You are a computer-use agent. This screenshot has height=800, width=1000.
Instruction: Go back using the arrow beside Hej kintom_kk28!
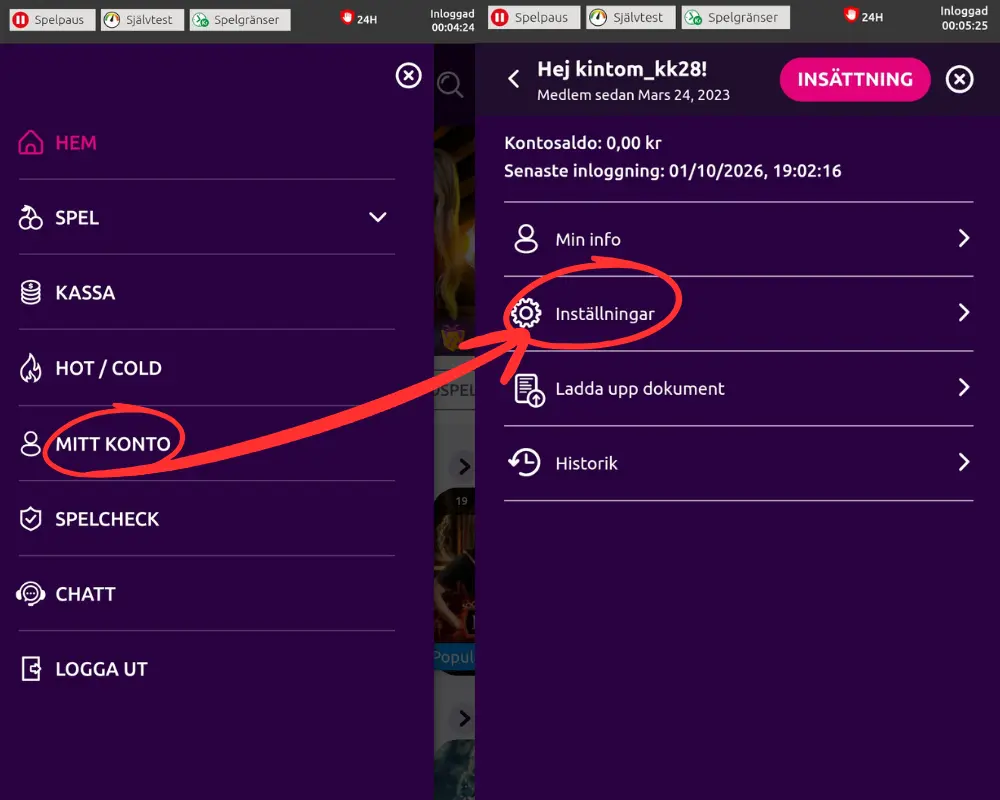point(514,79)
